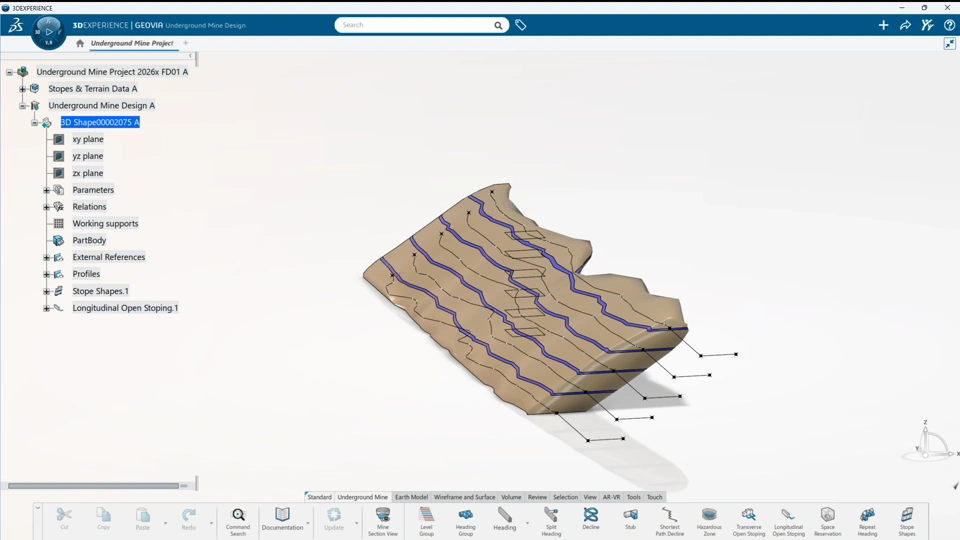Select the Level Group tool
The image size is (960, 540).
tap(426, 522)
